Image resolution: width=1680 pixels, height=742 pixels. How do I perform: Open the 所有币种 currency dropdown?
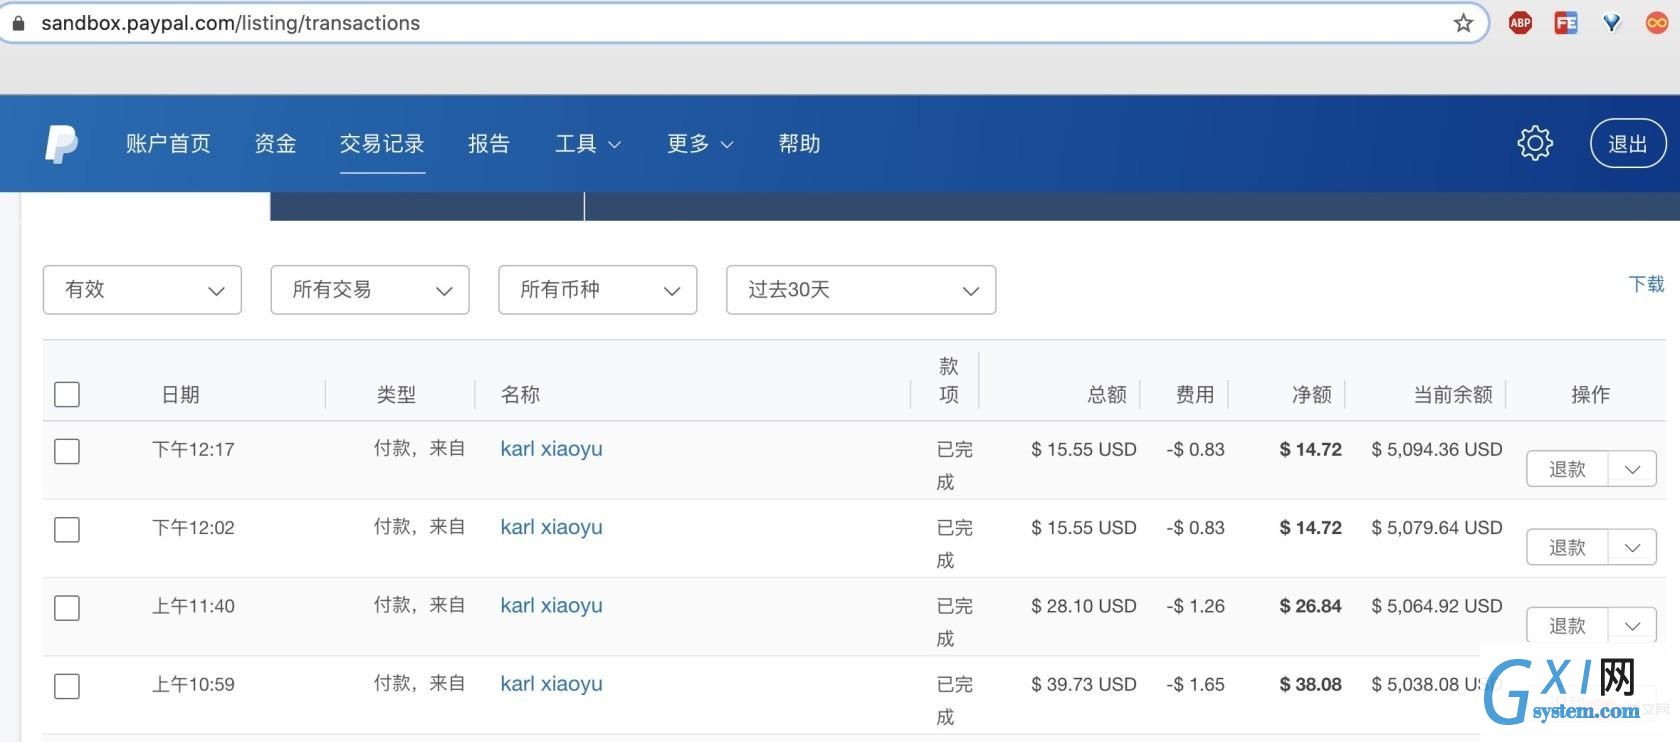click(598, 290)
